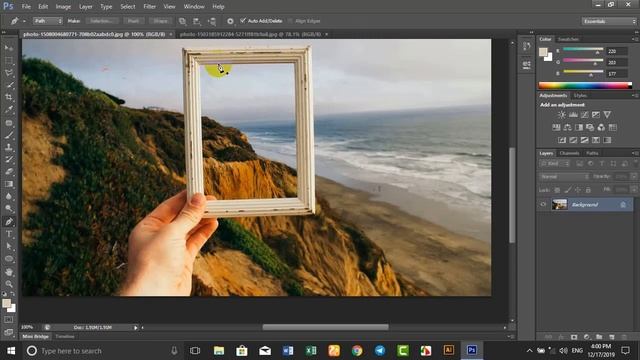Add a Levels adjustment
This screenshot has height=360, width=640.
tap(573, 115)
